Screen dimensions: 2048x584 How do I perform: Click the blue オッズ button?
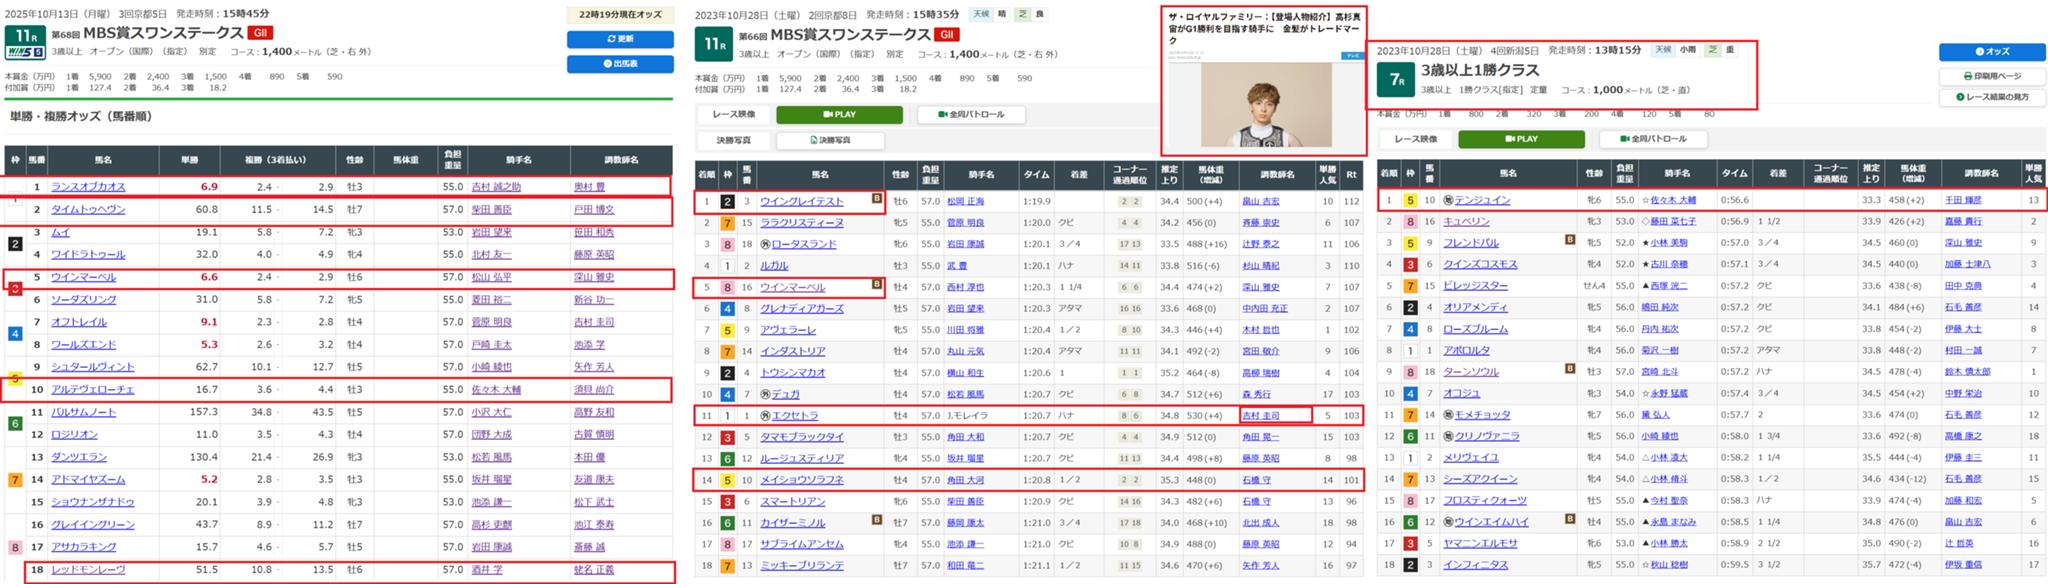tap(1992, 52)
